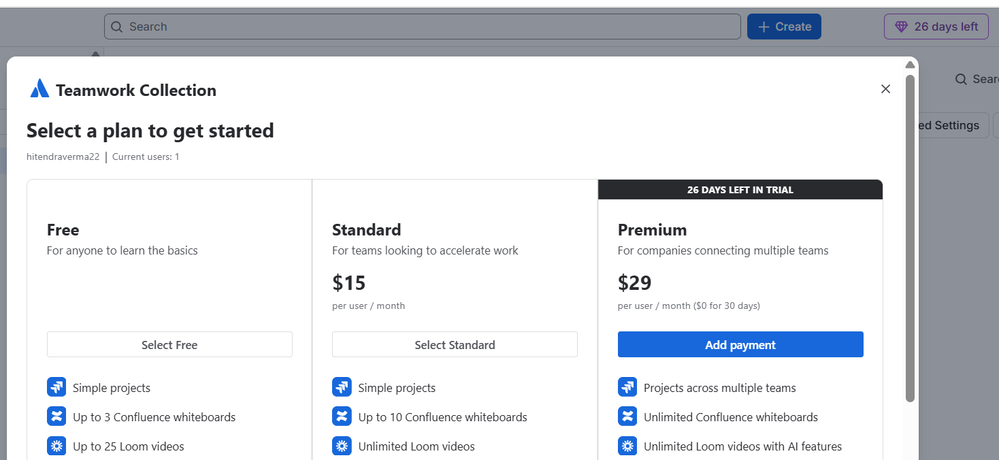Screen dimensions: 999x460
Task: Click For companies connecting multiple teams text
Action: pyautogui.click(x=723, y=250)
